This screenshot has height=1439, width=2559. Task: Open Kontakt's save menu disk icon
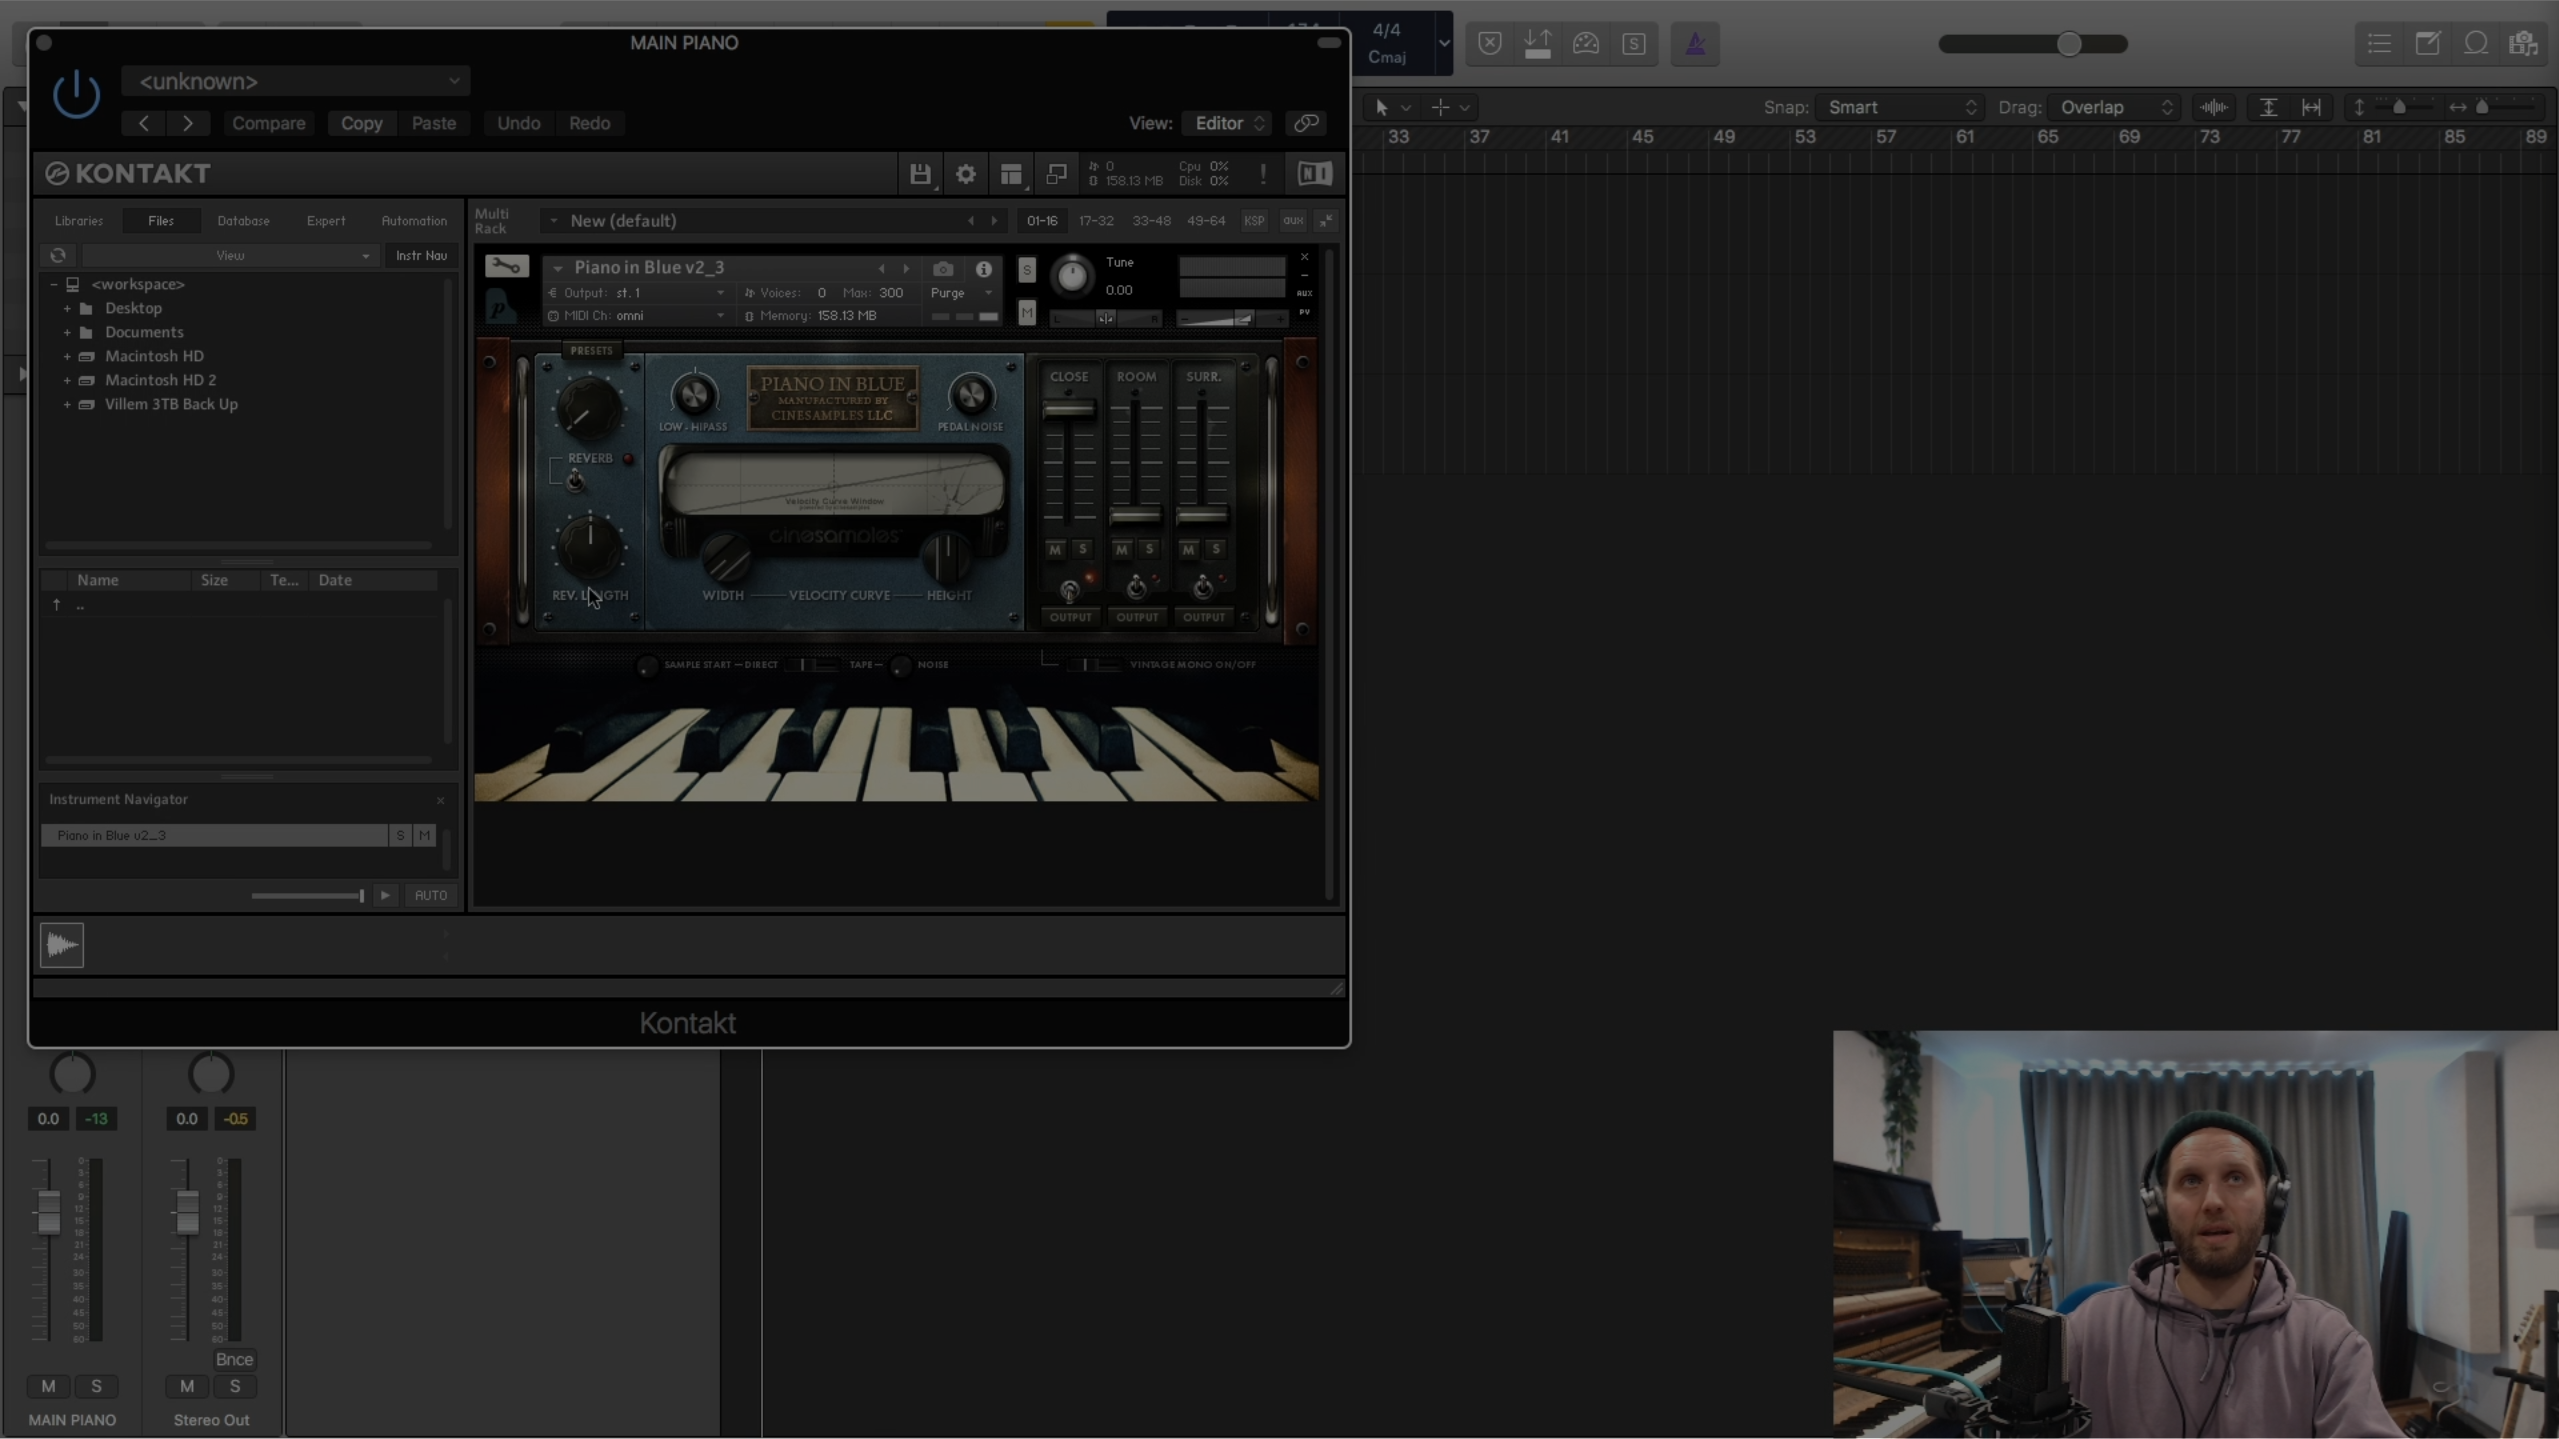(919, 174)
